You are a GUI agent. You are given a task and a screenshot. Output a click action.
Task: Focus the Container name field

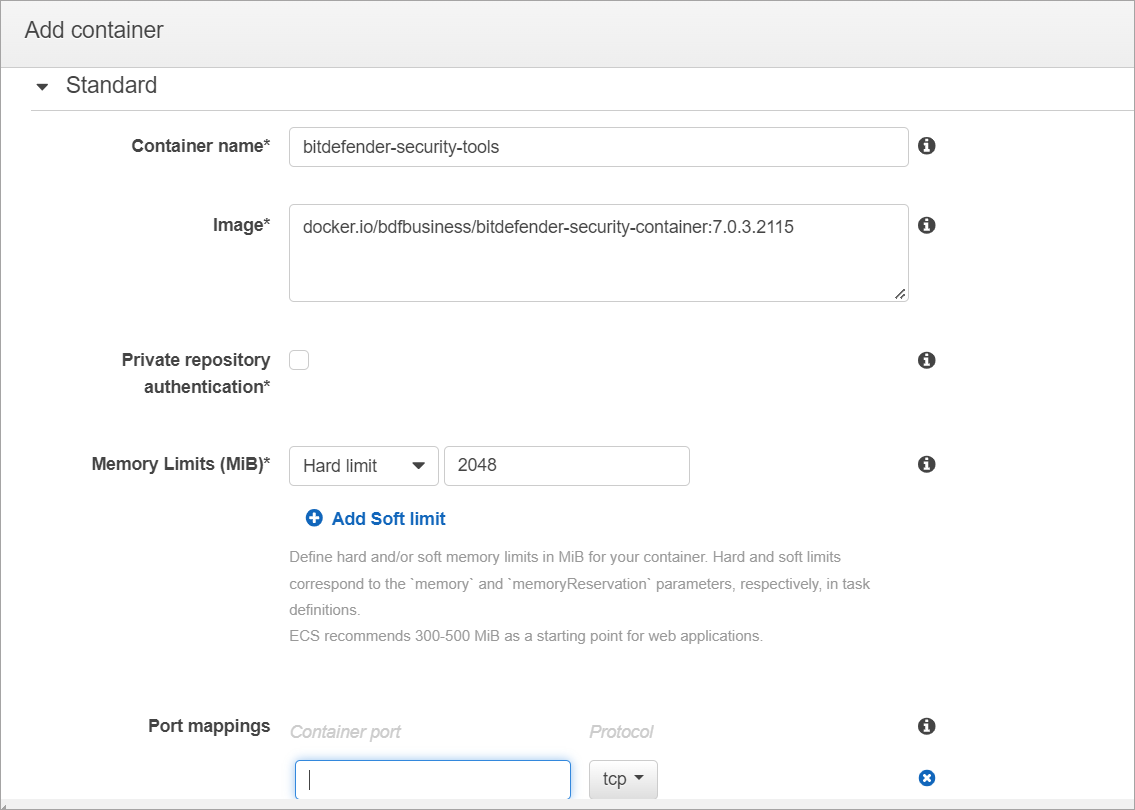[599, 147]
